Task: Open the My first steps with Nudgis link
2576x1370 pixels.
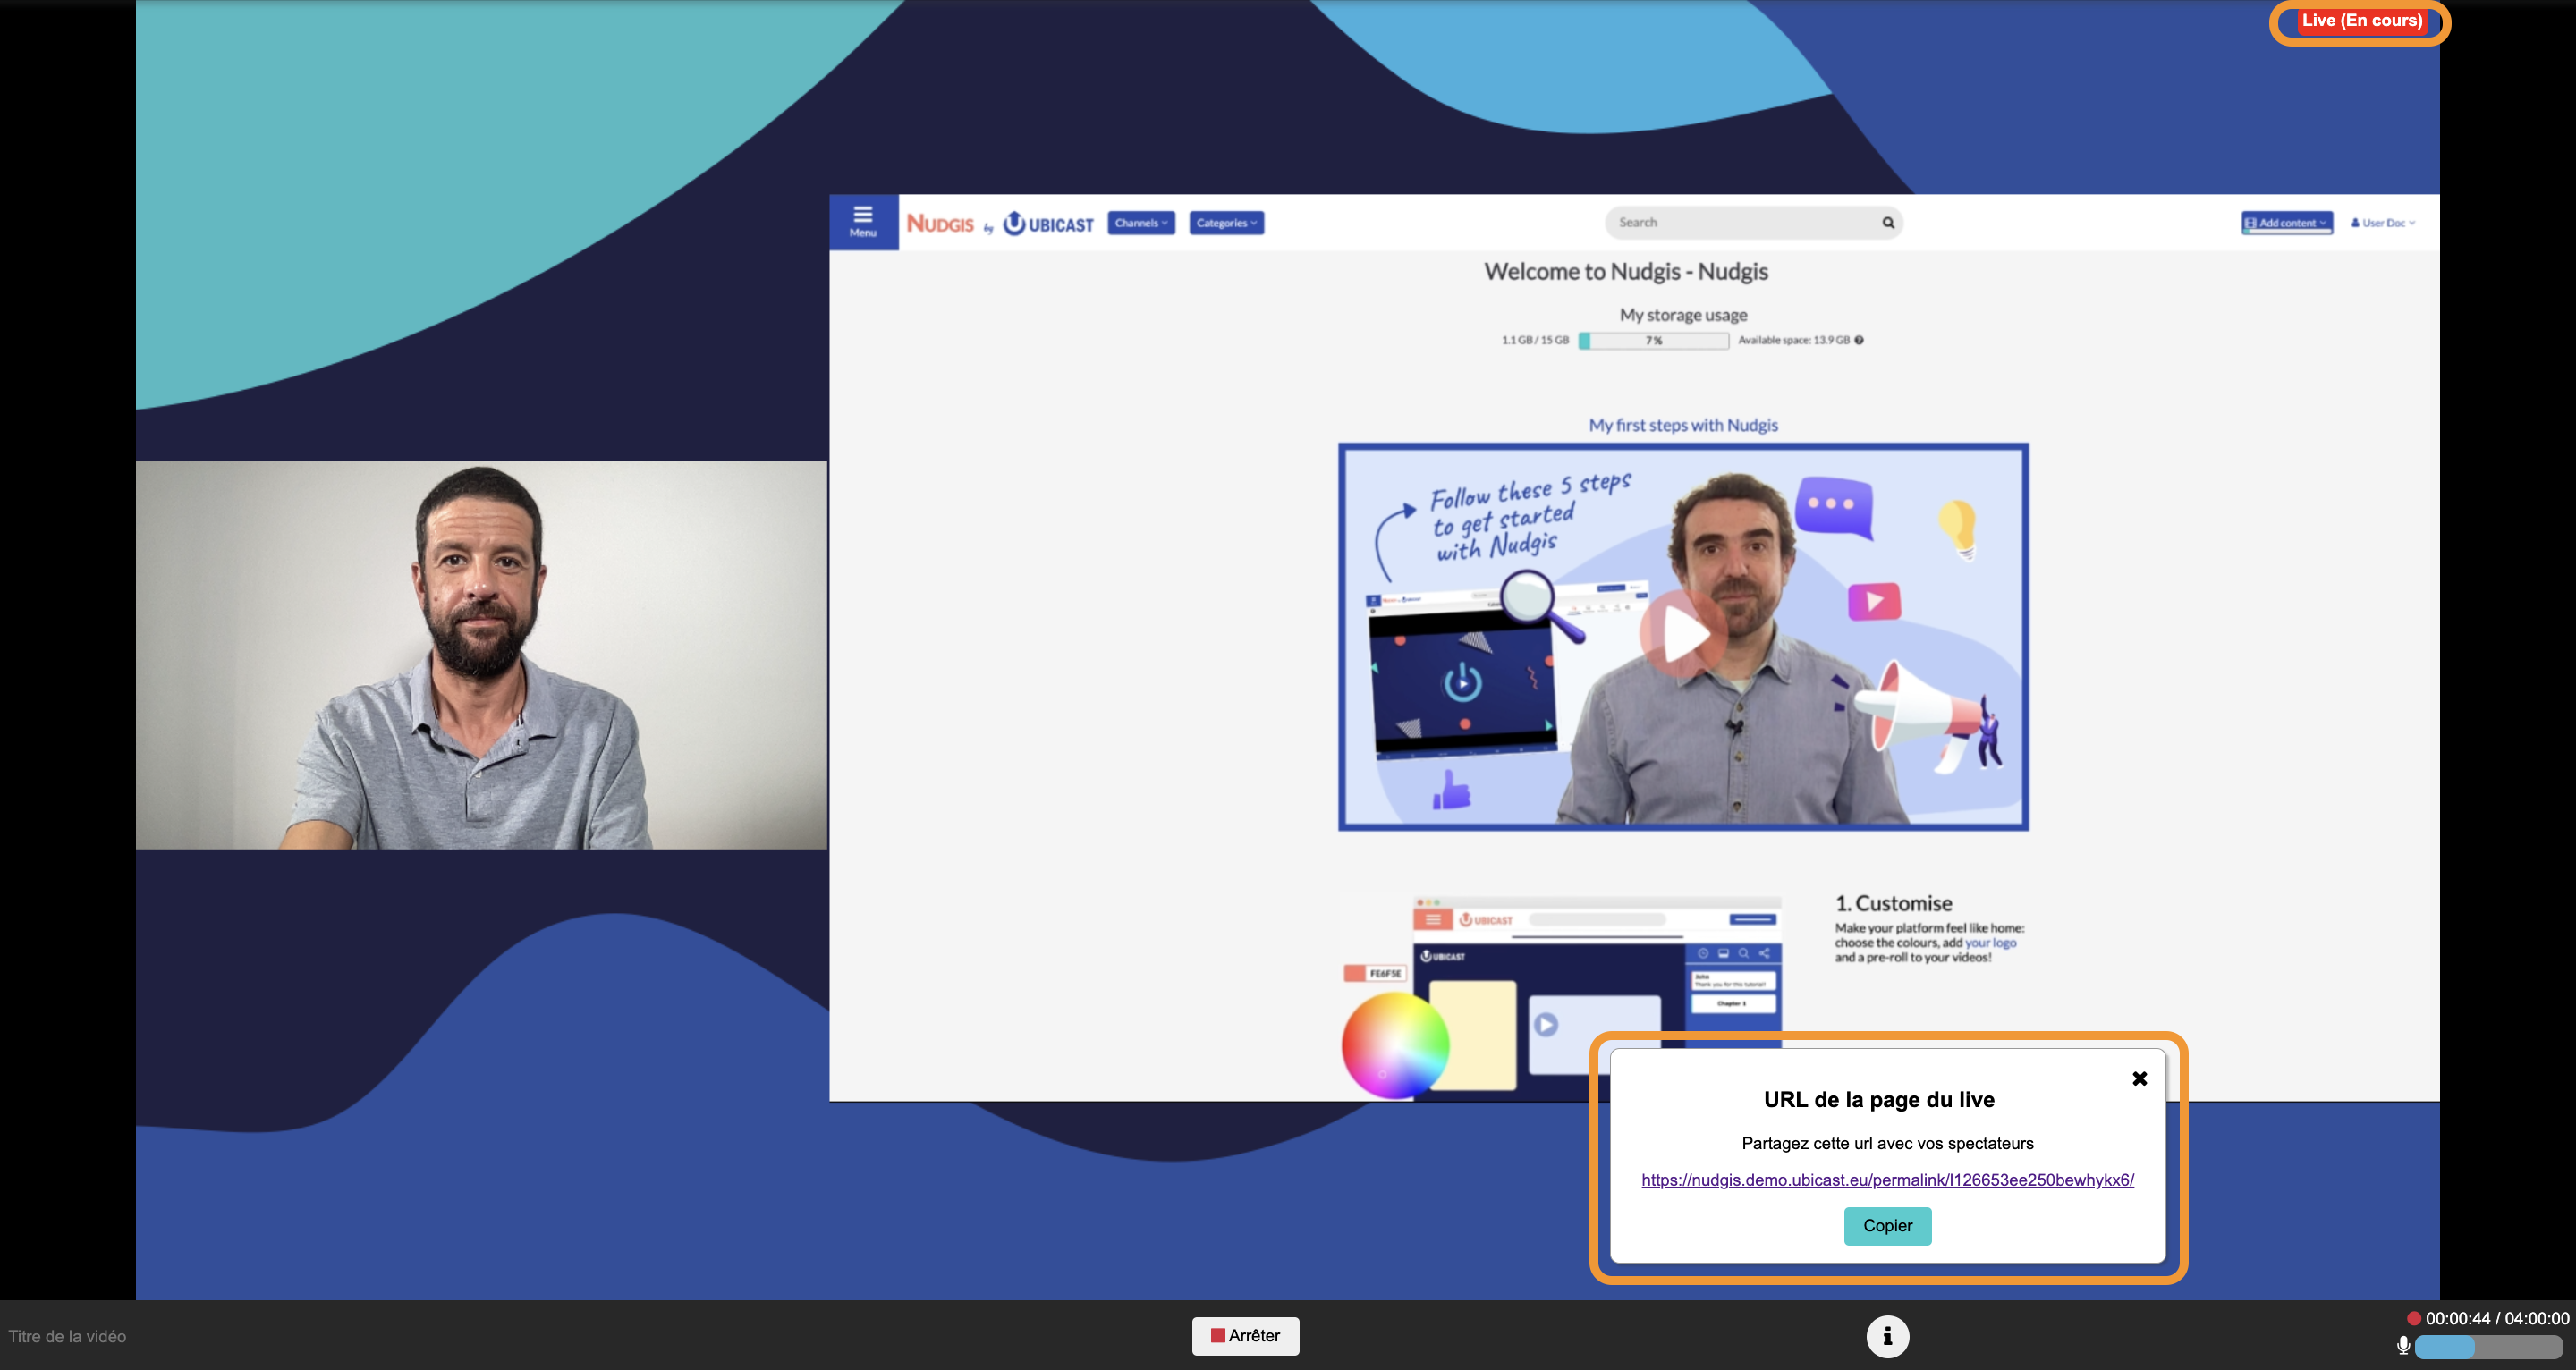Action: click(1683, 425)
